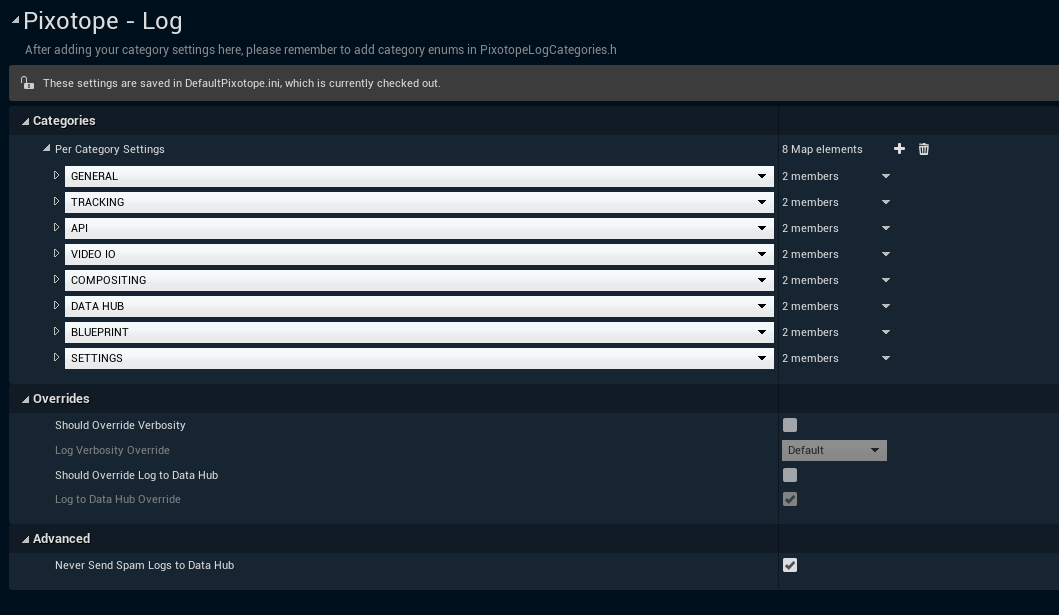This screenshot has height=615, width=1059.
Task: Enable Should Override Verbosity checkbox
Action: 790,425
